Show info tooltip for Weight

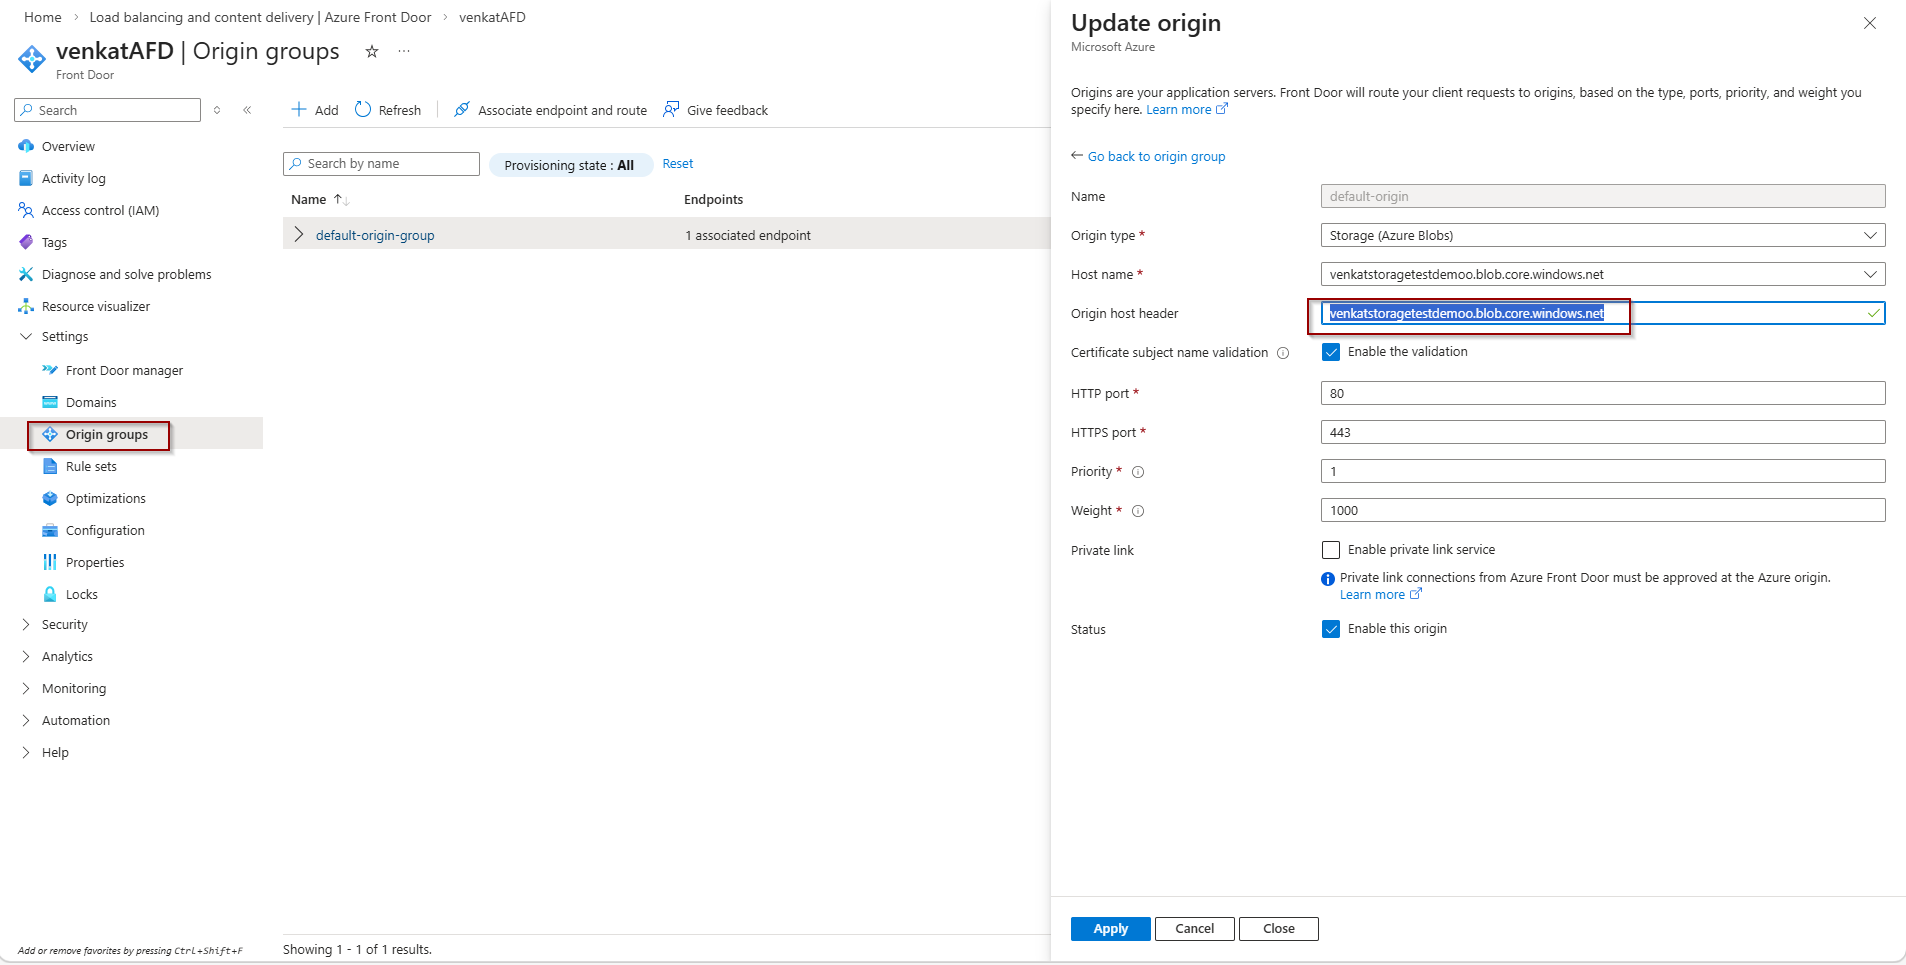coord(1138,511)
